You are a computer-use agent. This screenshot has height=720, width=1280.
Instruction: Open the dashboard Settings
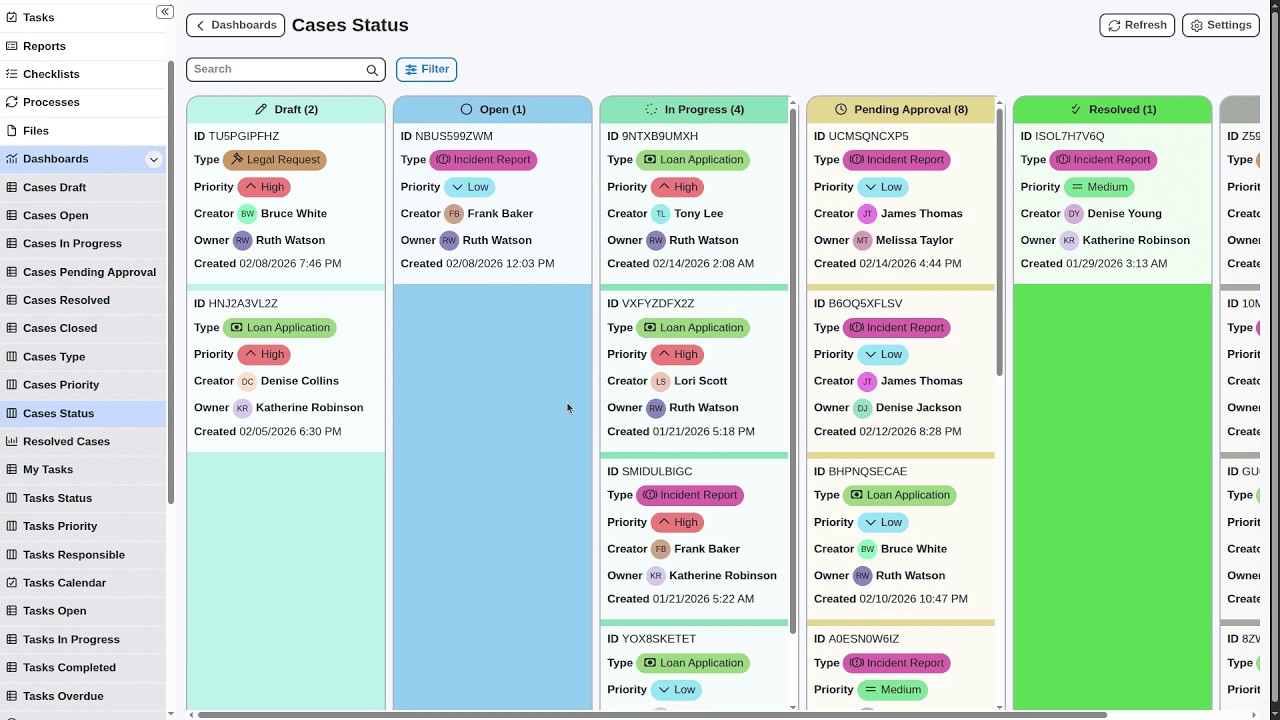coord(1220,25)
